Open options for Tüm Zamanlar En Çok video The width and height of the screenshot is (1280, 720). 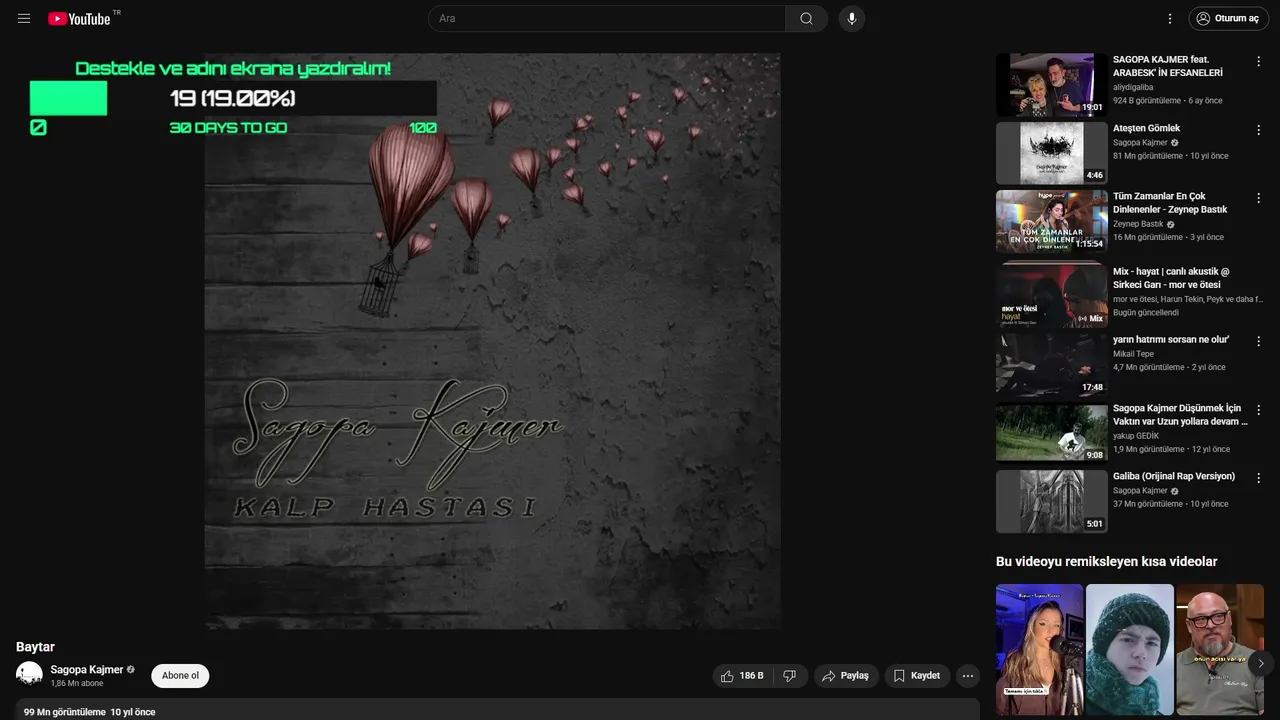point(1258,198)
